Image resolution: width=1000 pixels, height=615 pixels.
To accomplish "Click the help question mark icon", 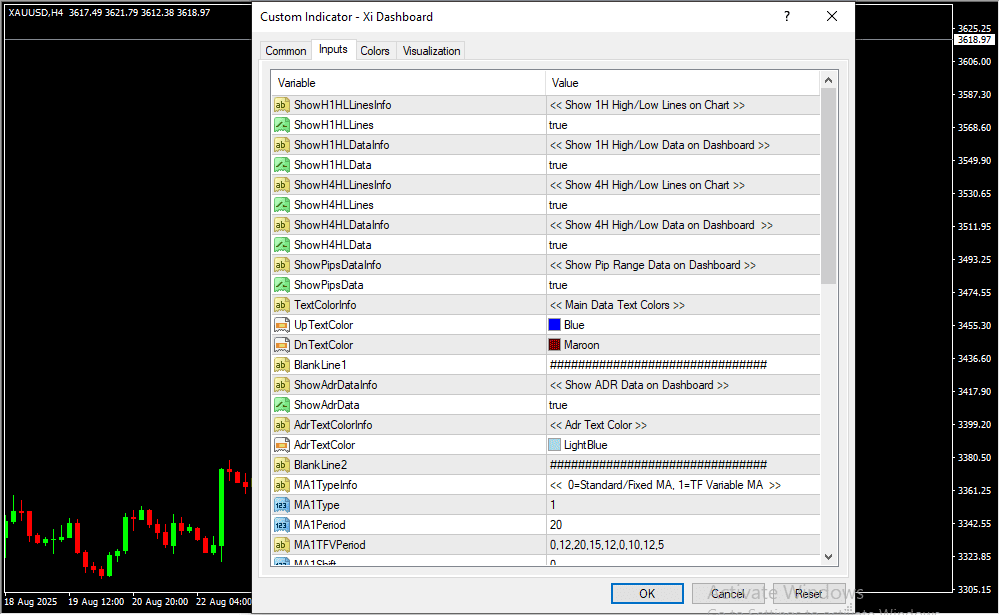I will point(787,17).
